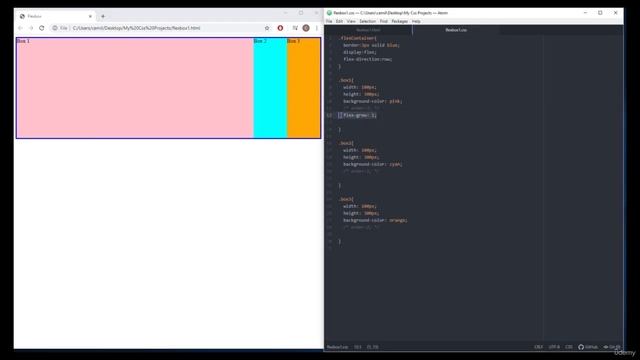Change the CSS grammar in status bar
The height and width of the screenshot is (360, 640).
(569, 347)
